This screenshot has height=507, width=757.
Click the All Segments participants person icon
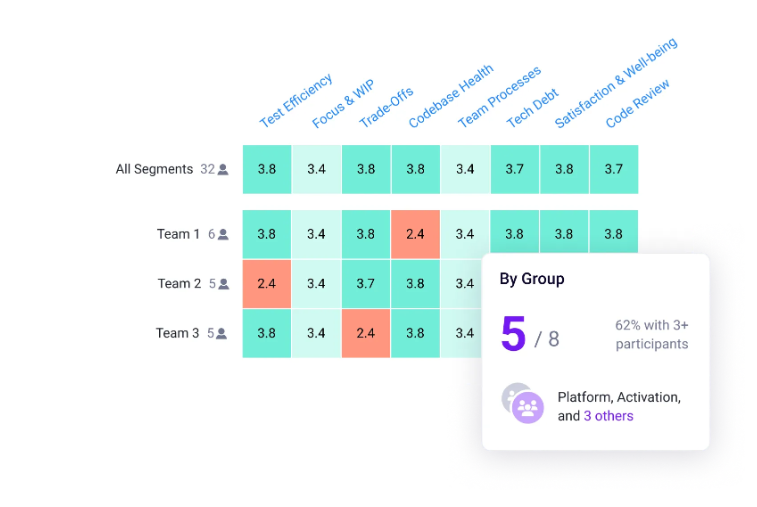[x=223, y=170]
